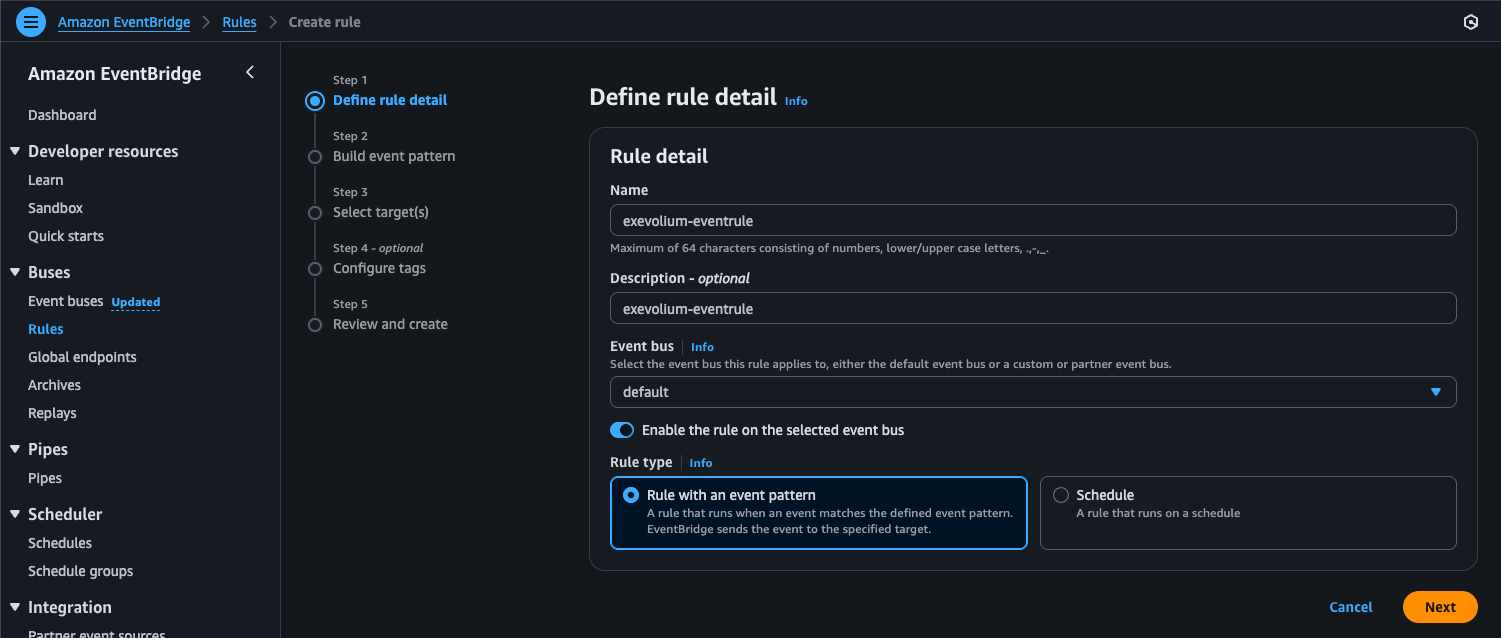The width and height of the screenshot is (1501, 638).
Task: Open the hamburger navigation menu icon
Action: (x=31, y=21)
